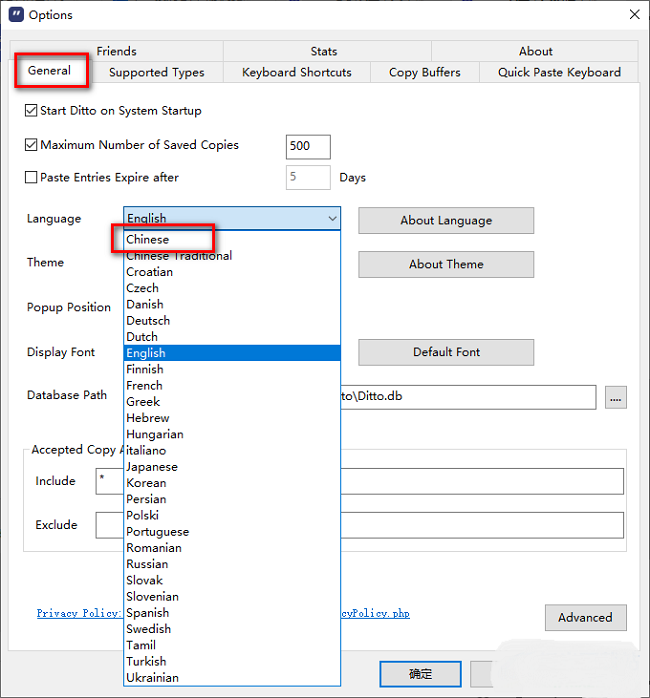Select Finnish language option
Image resolution: width=650 pixels, height=698 pixels.
pos(232,369)
